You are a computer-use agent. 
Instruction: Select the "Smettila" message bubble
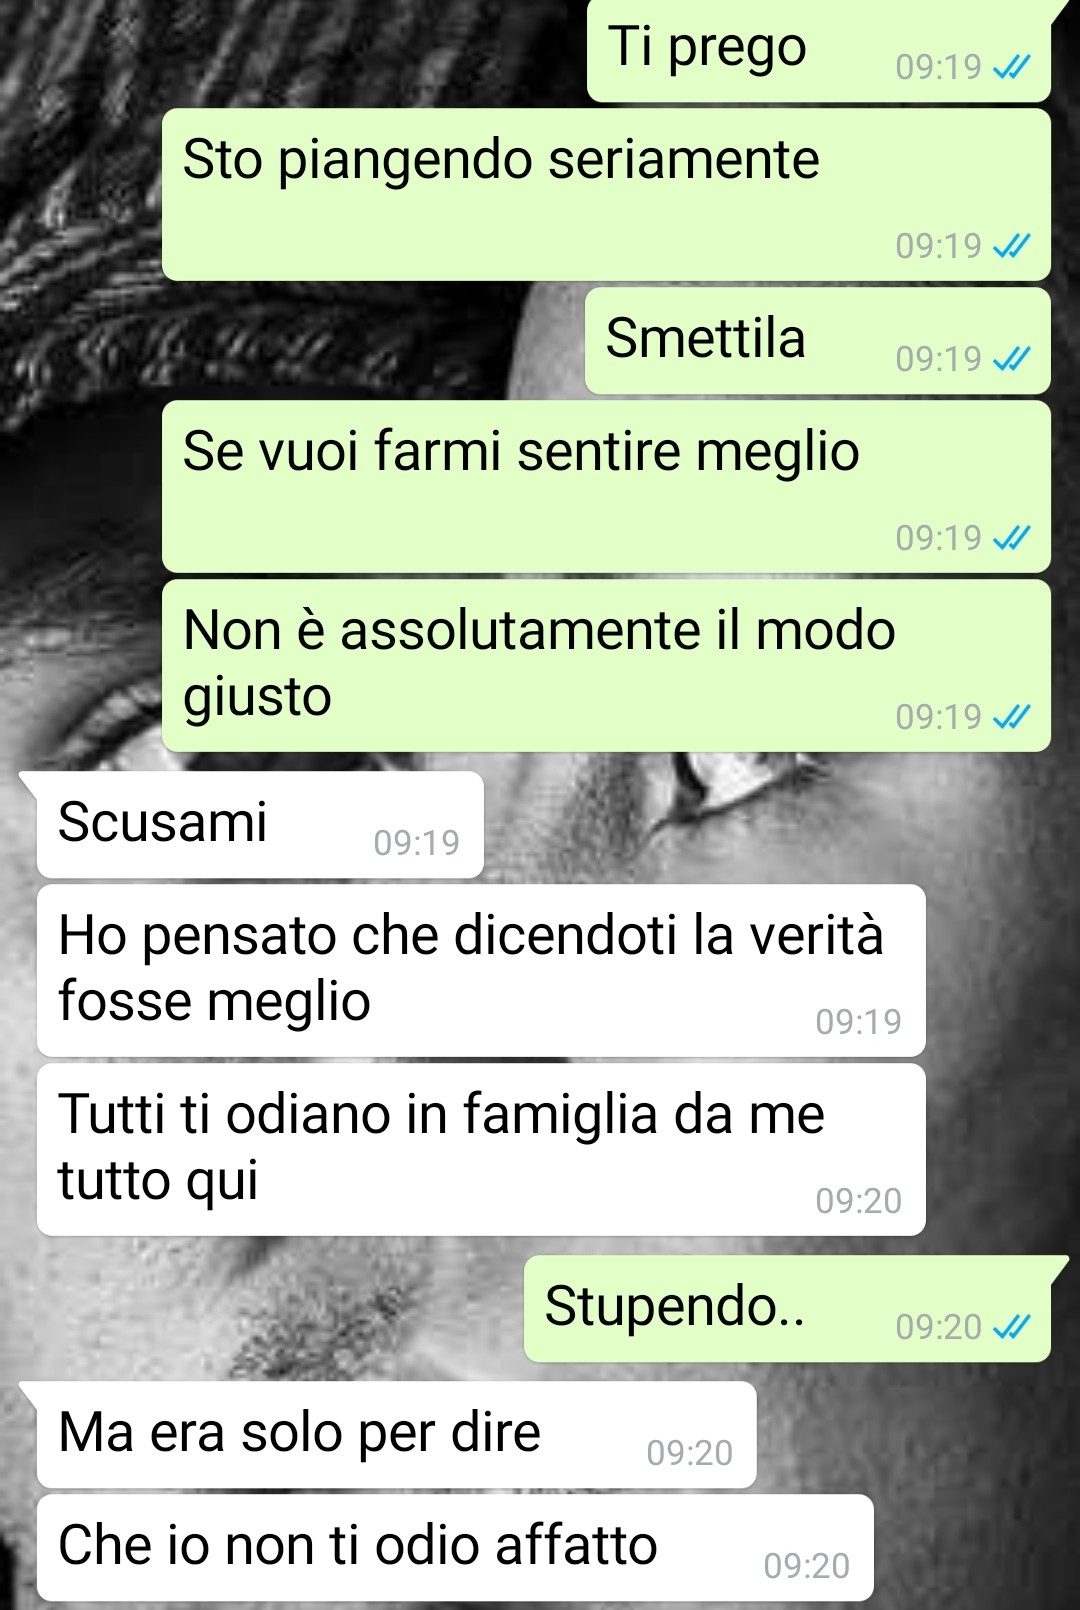coord(817,341)
